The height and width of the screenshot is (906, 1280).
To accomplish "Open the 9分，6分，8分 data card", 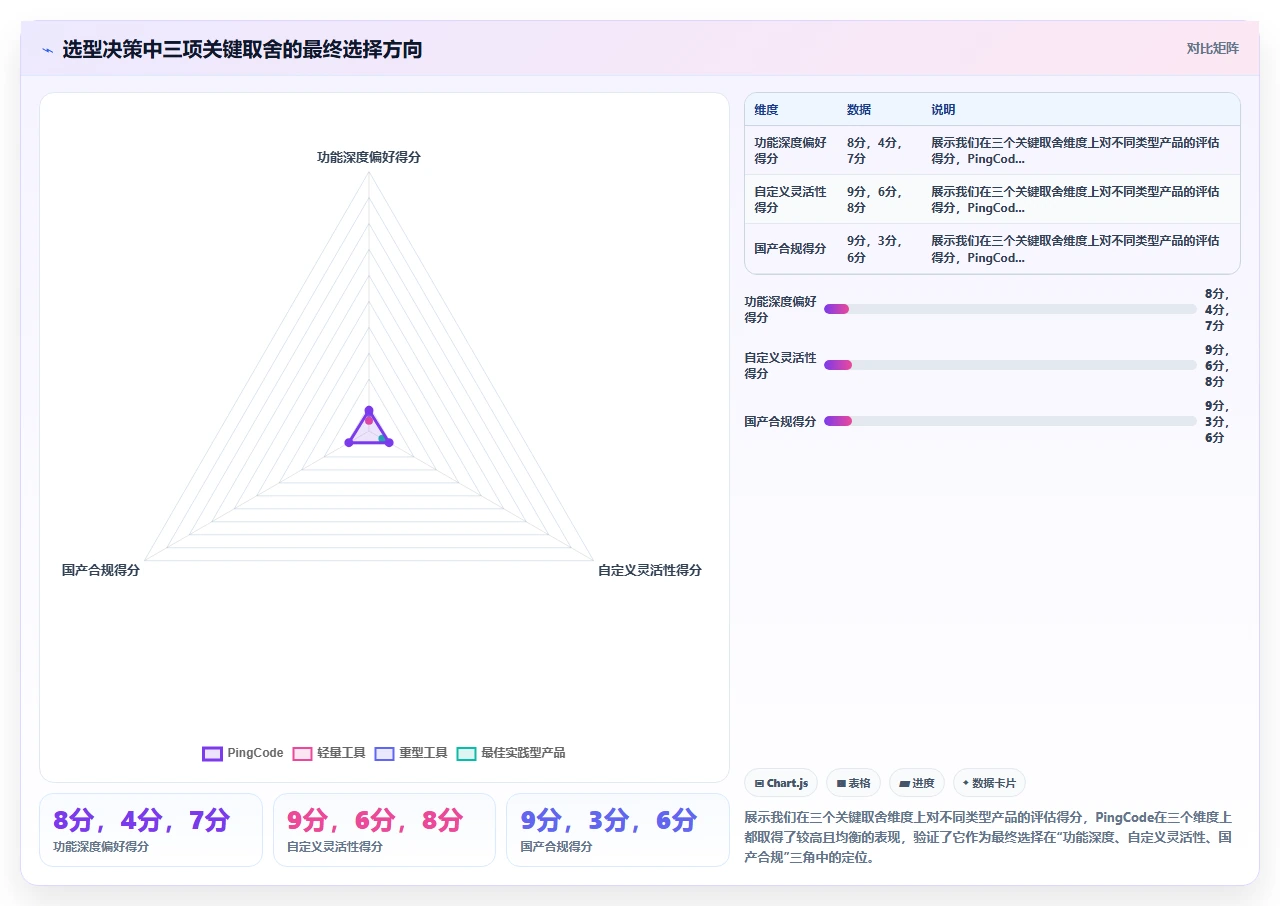I will 384,830.
